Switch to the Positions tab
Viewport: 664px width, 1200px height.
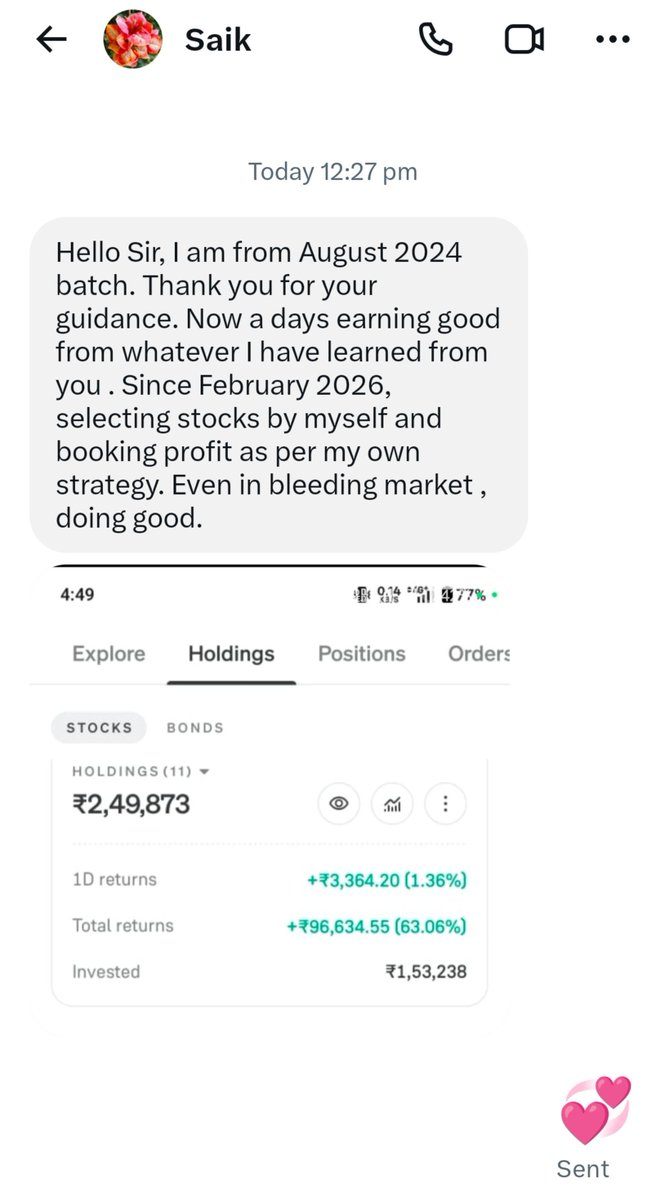click(x=361, y=653)
